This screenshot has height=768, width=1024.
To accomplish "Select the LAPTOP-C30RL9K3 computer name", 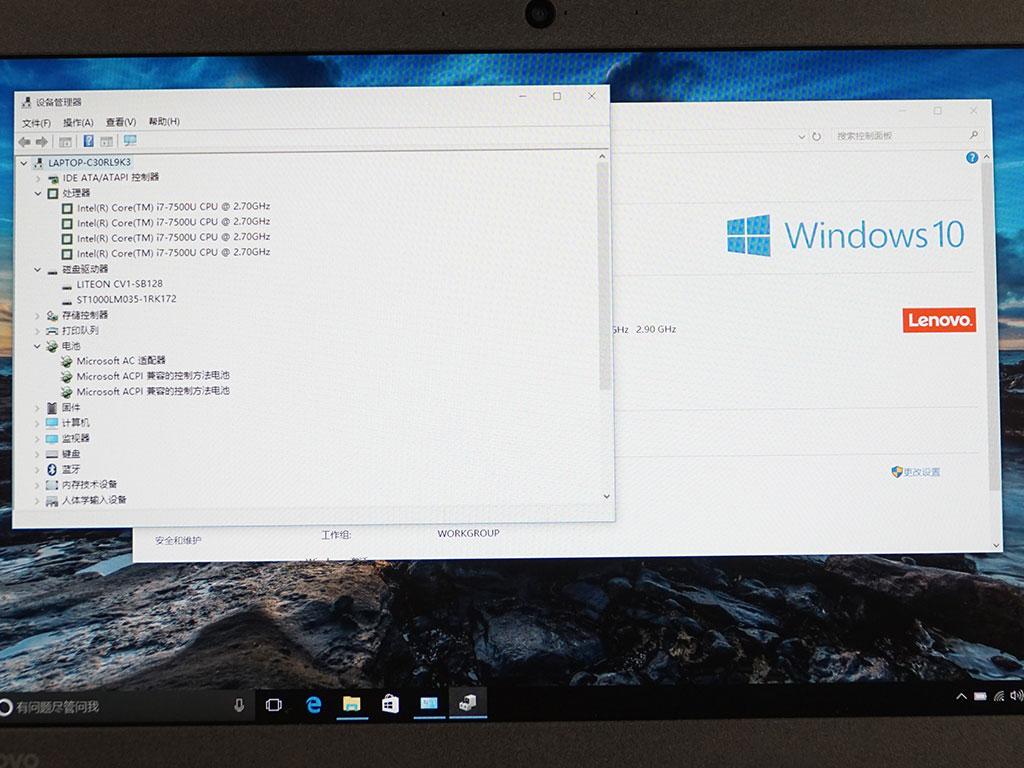I will (x=89, y=163).
